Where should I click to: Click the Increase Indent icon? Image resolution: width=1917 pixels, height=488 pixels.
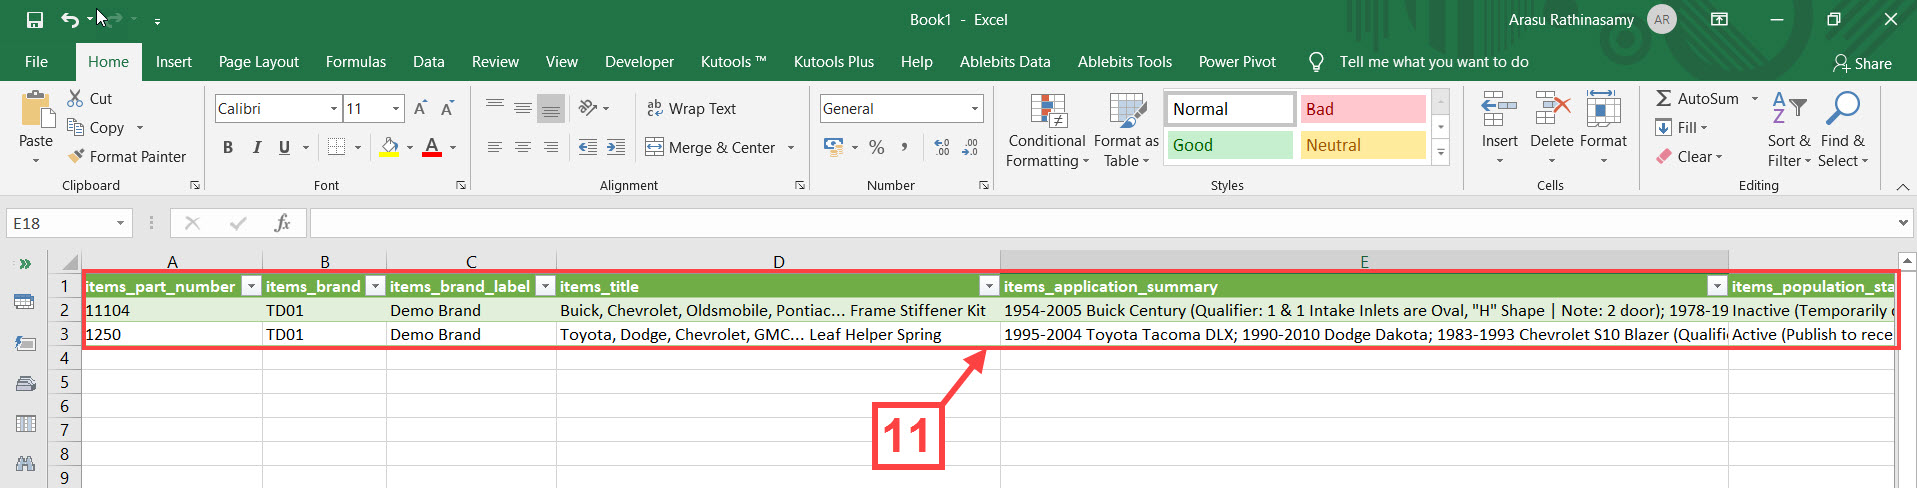point(616,147)
